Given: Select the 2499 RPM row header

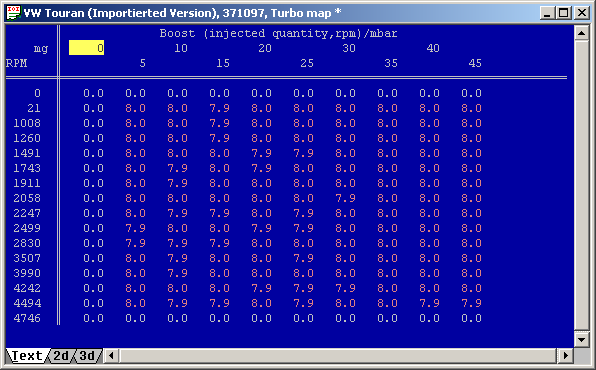Looking at the screenshot, I should [x=27, y=229].
